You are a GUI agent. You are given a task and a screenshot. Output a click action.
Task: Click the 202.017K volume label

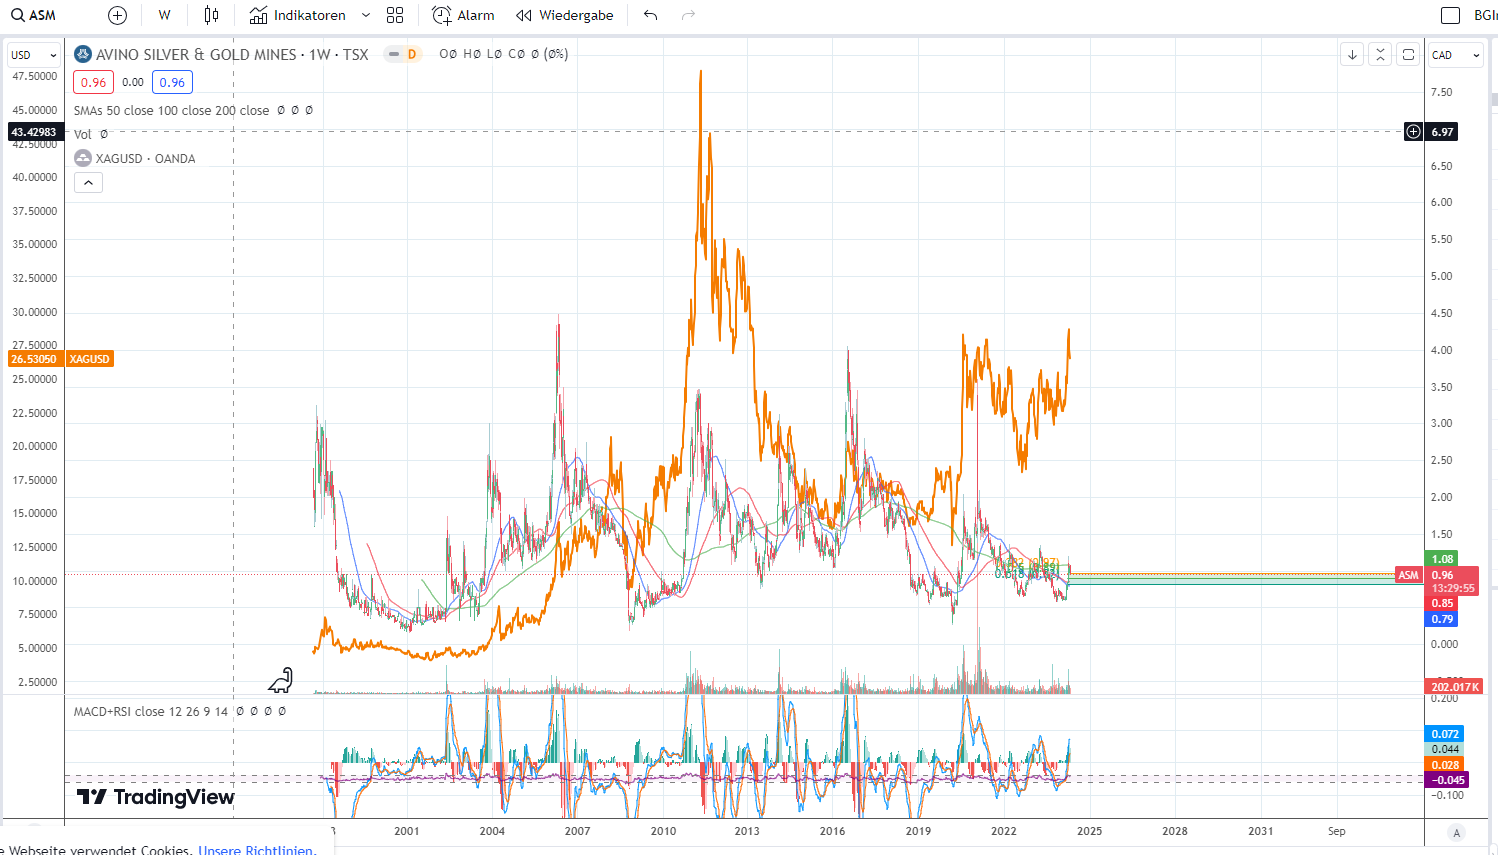point(1454,687)
